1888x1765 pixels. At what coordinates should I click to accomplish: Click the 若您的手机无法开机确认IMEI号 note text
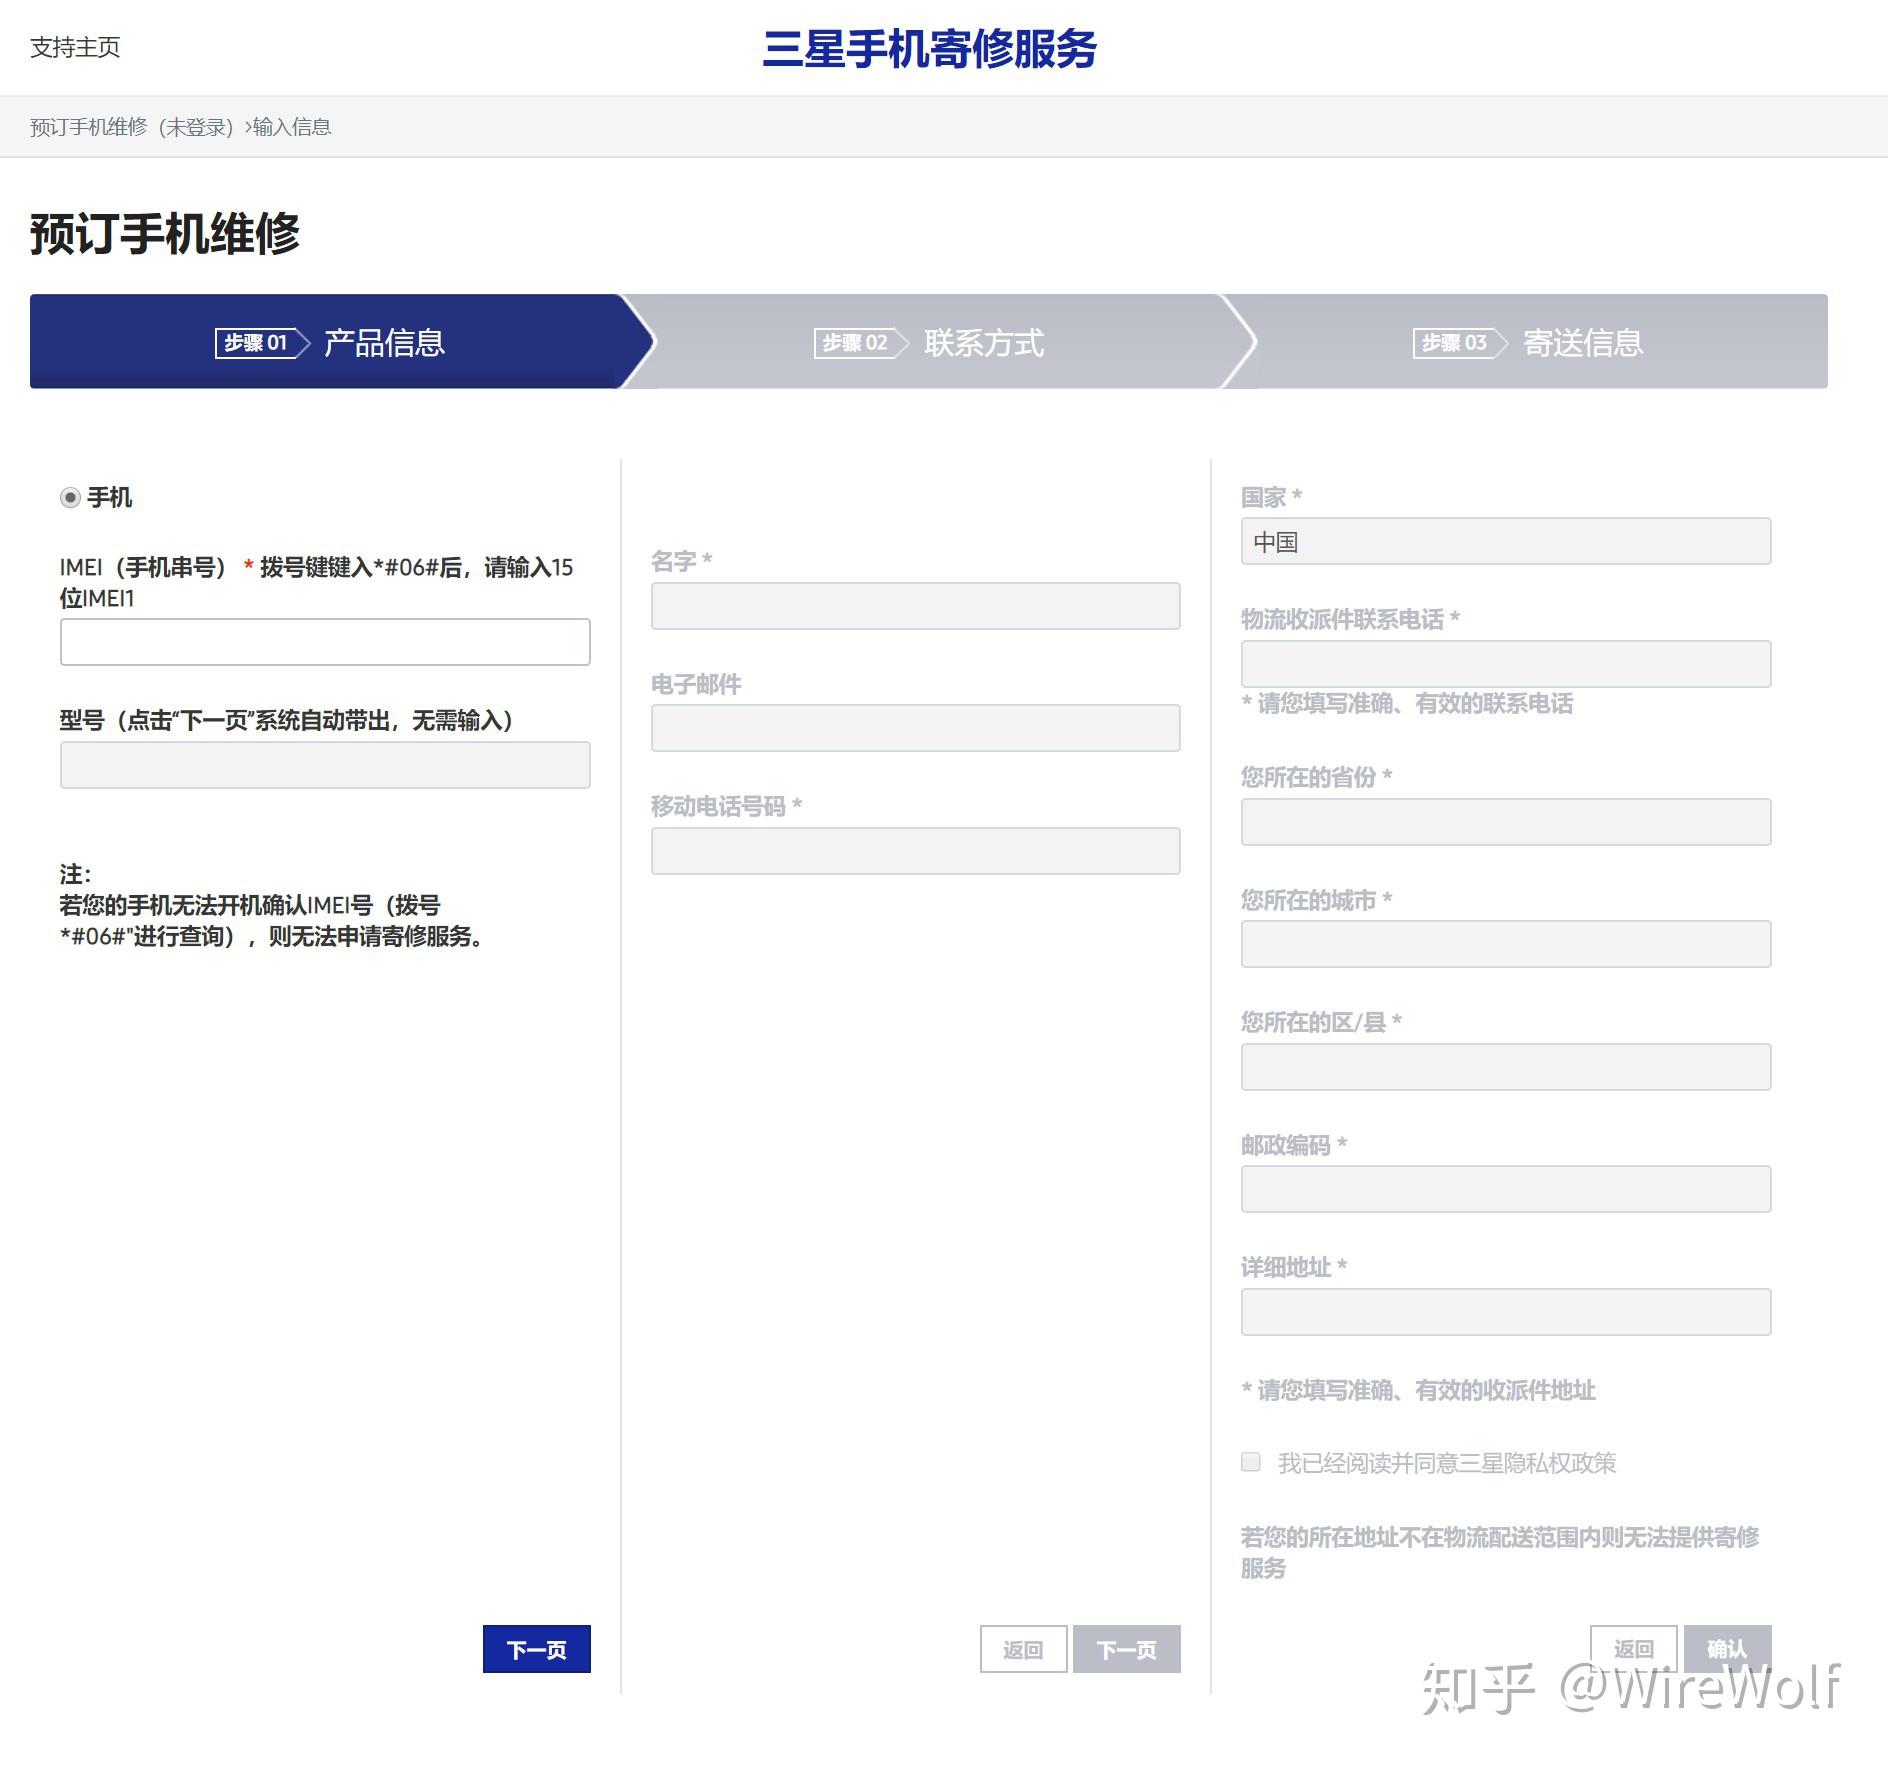coord(272,920)
